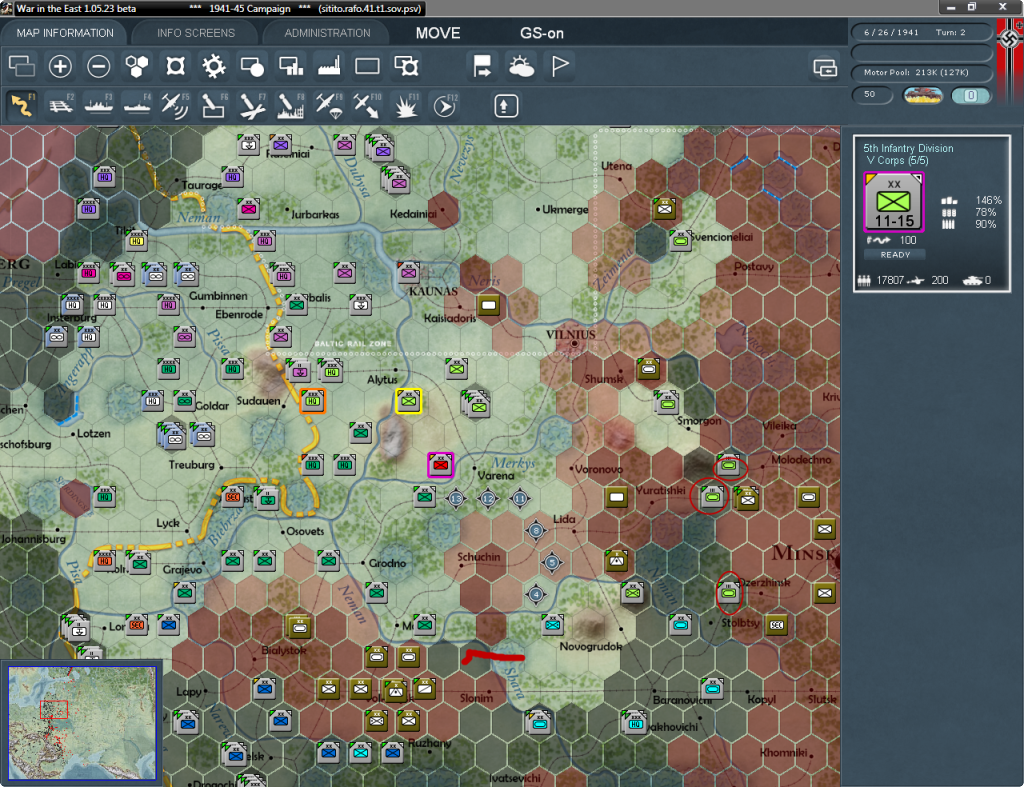Click the 146% value in the unit panel

(x=988, y=201)
